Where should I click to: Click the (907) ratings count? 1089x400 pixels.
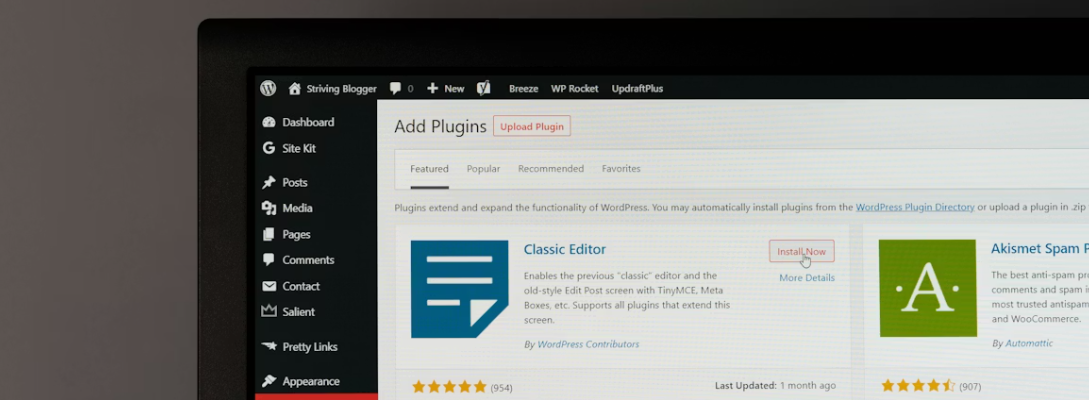coord(970,386)
